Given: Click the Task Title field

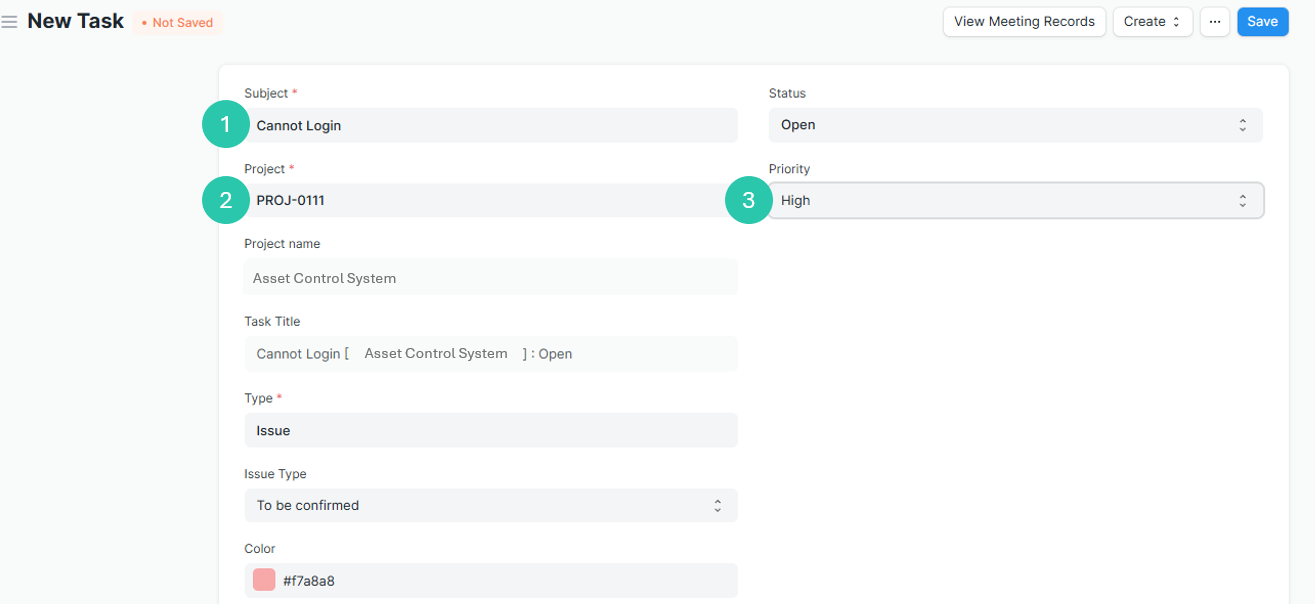Looking at the screenshot, I should [x=491, y=353].
